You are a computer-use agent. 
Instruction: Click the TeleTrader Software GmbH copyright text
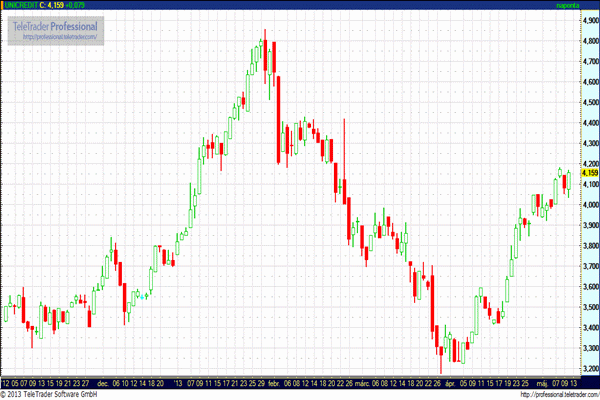coord(58,394)
